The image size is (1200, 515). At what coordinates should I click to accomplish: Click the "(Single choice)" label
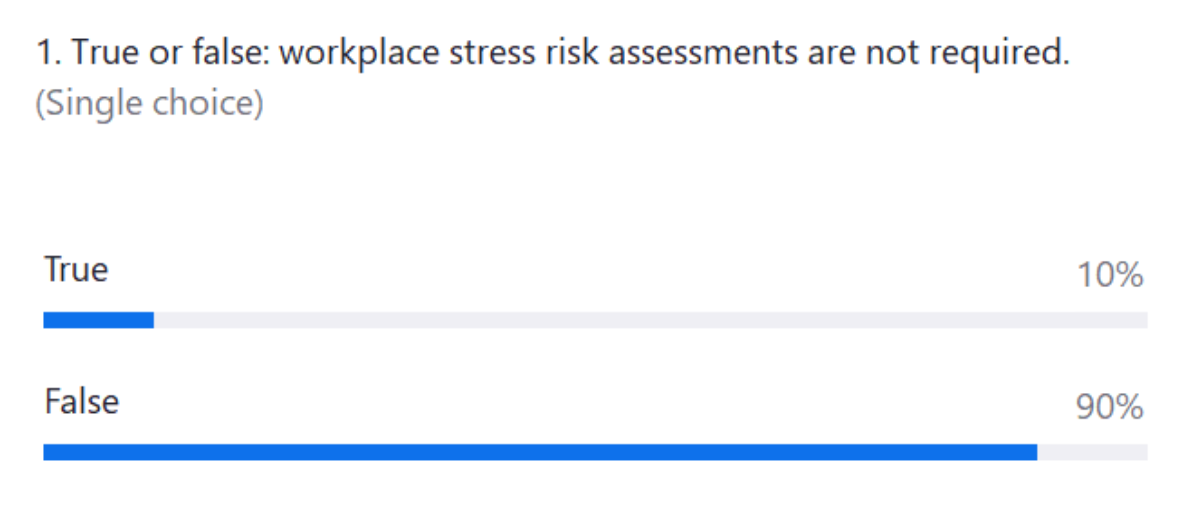(149, 105)
